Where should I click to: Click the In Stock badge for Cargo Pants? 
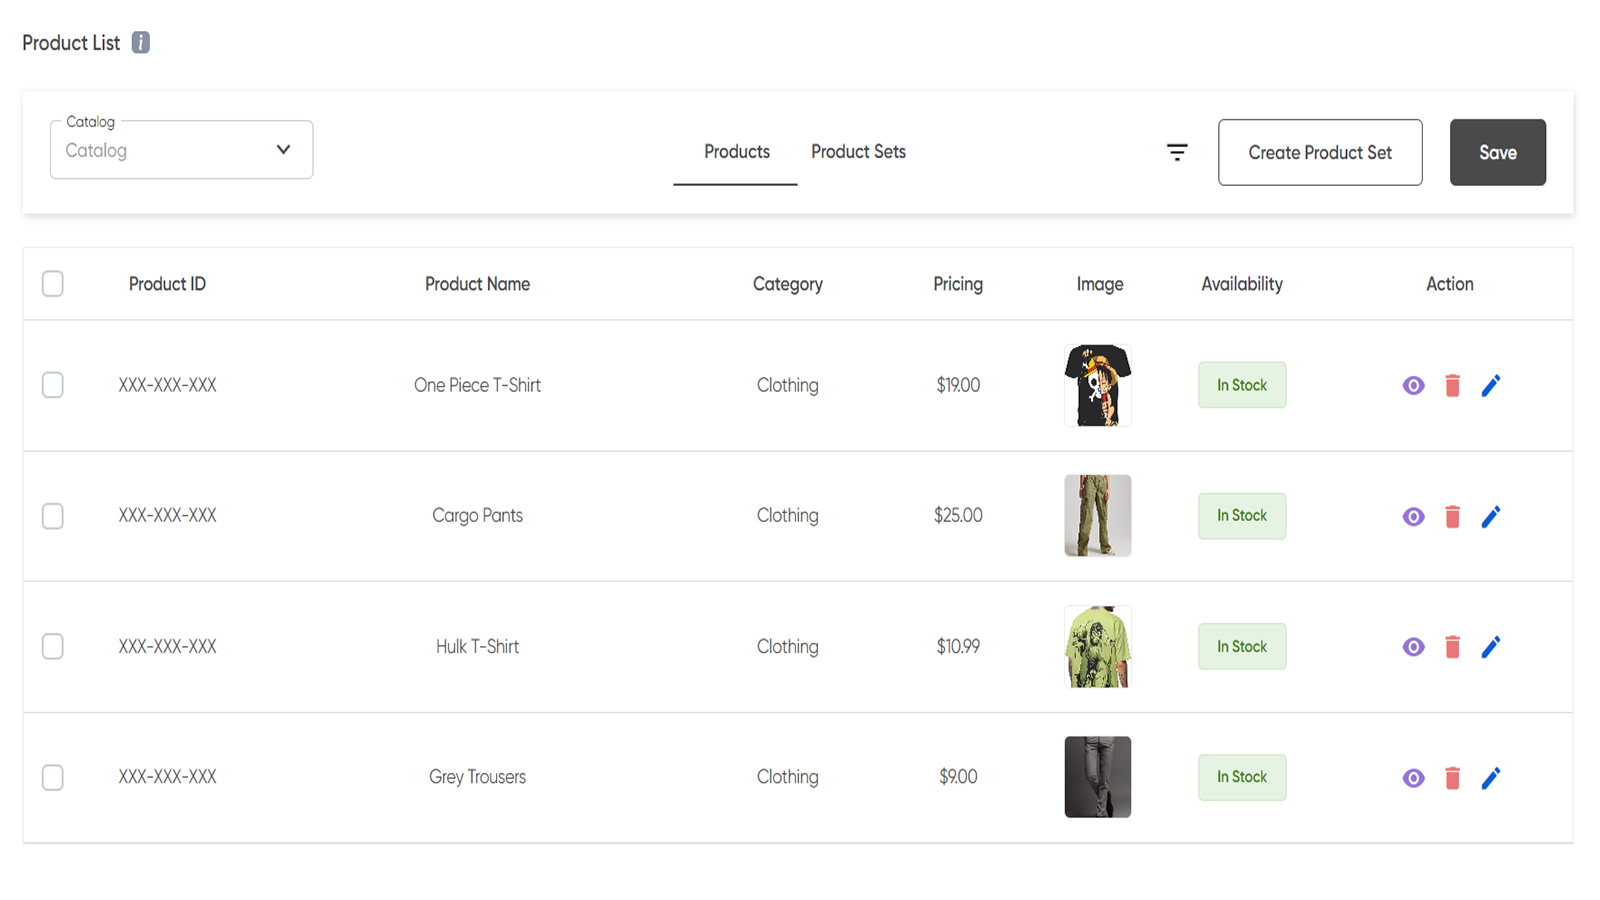click(1242, 516)
